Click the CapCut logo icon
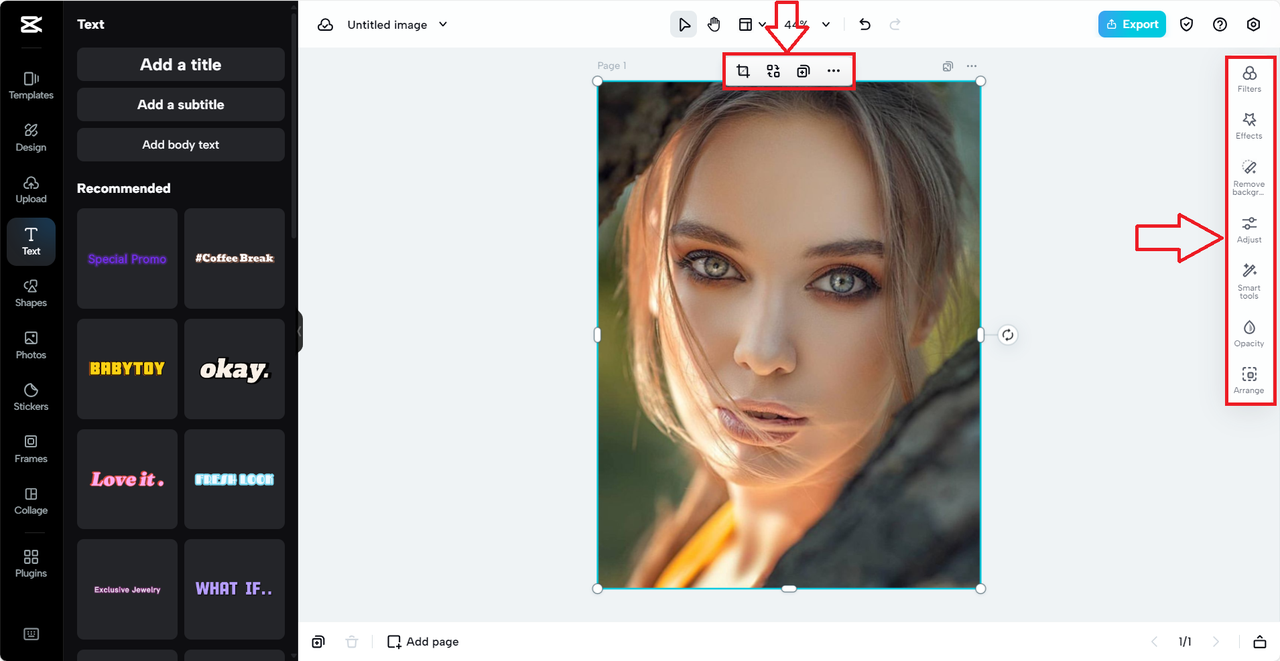Viewport: 1280px width, 661px height. pos(31,25)
